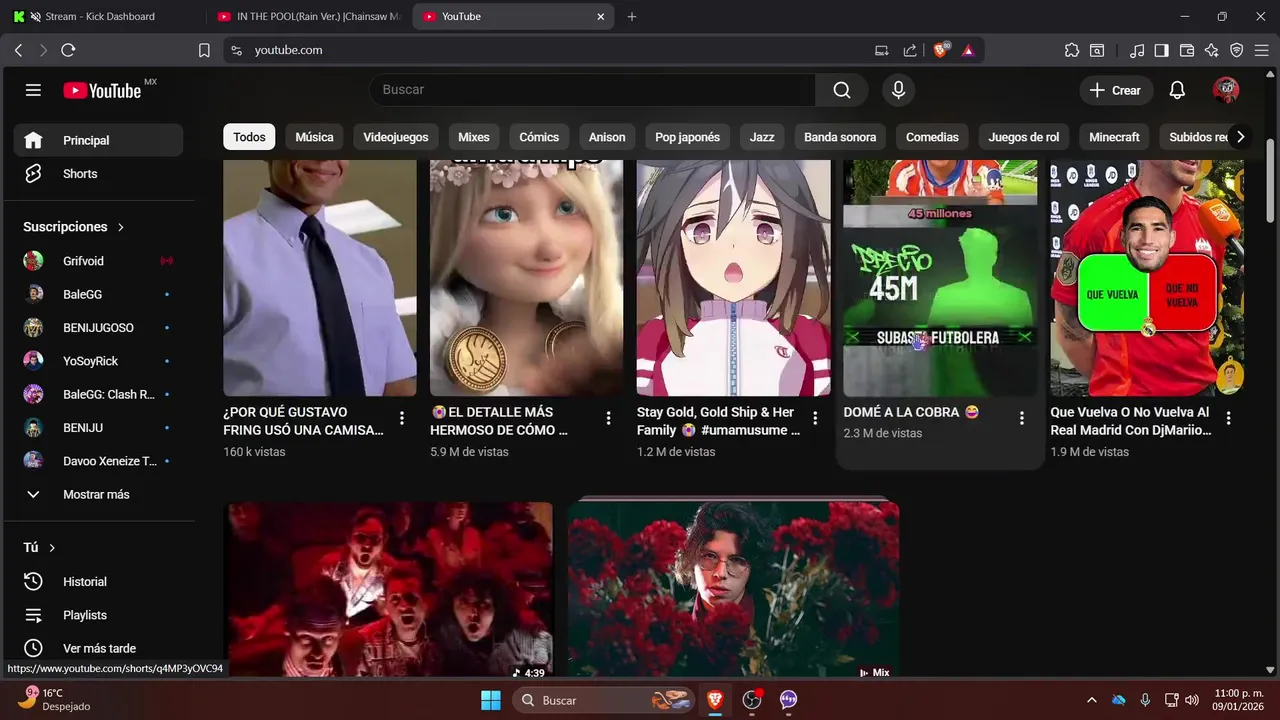This screenshot has height=720, width=1280.
Task: Click the YouTube Buscar search field
Action: coord(593,90)
